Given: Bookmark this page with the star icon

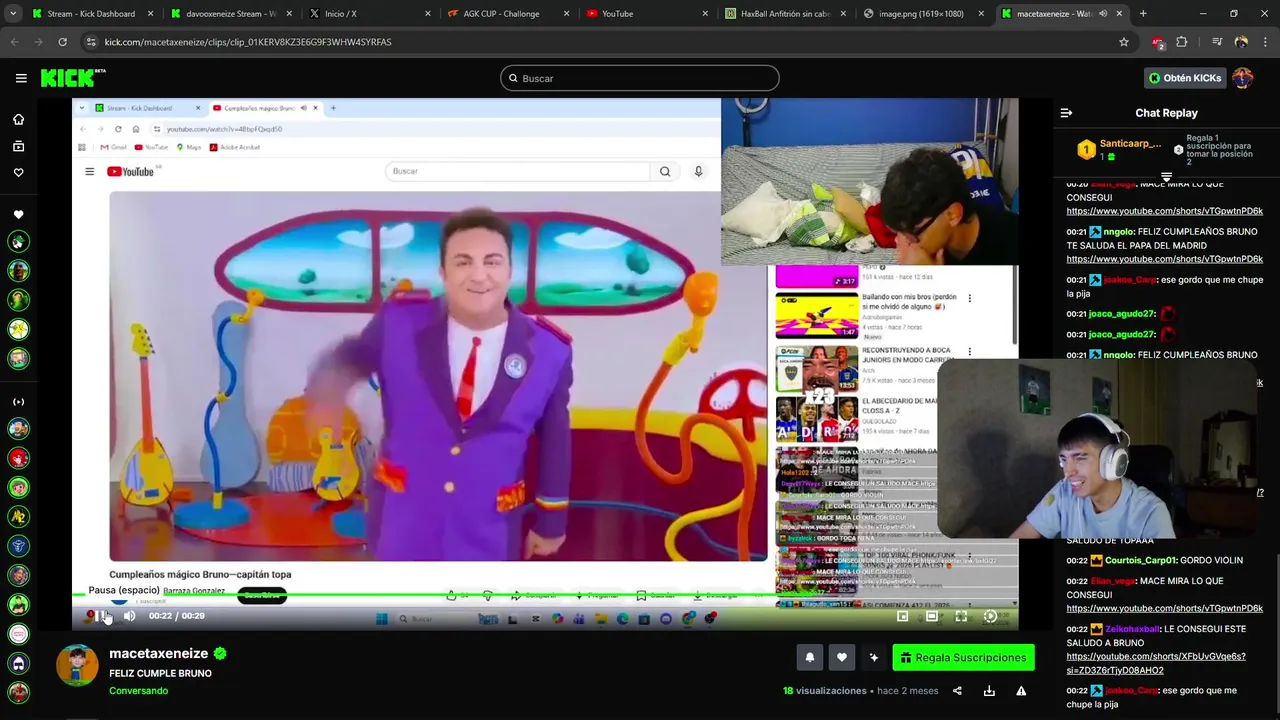Looking at the screenshot, I should [x=1124, y=42].
